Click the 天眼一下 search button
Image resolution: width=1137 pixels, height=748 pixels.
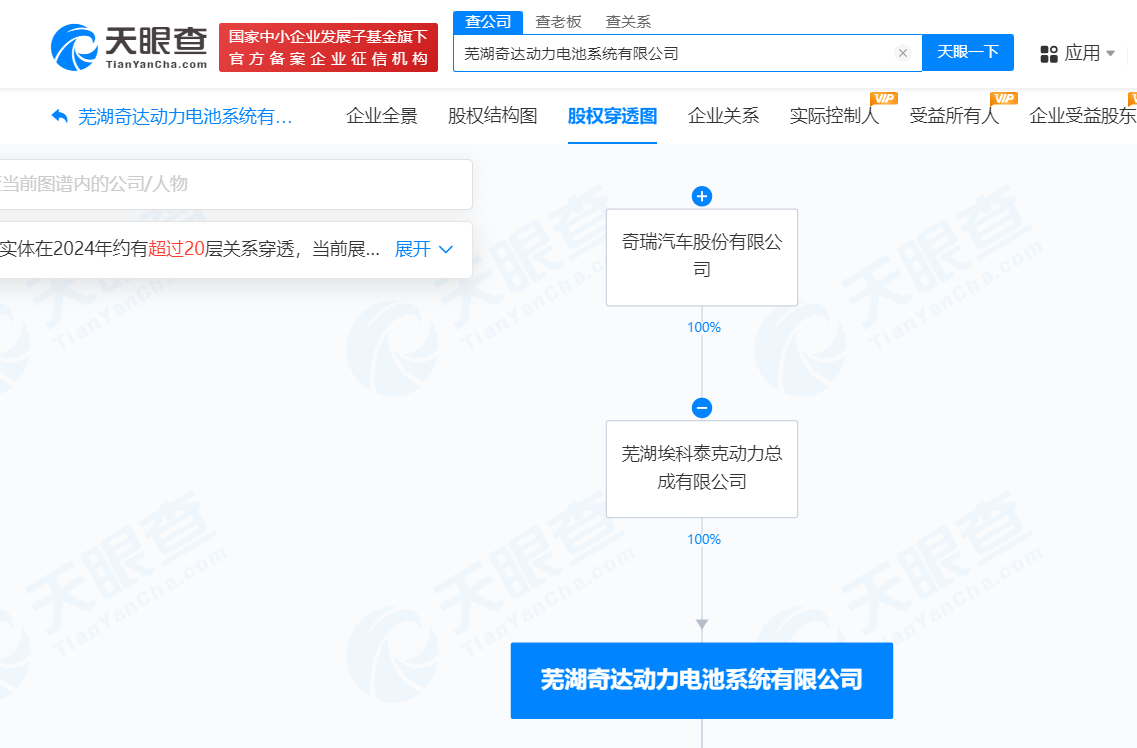967,53
